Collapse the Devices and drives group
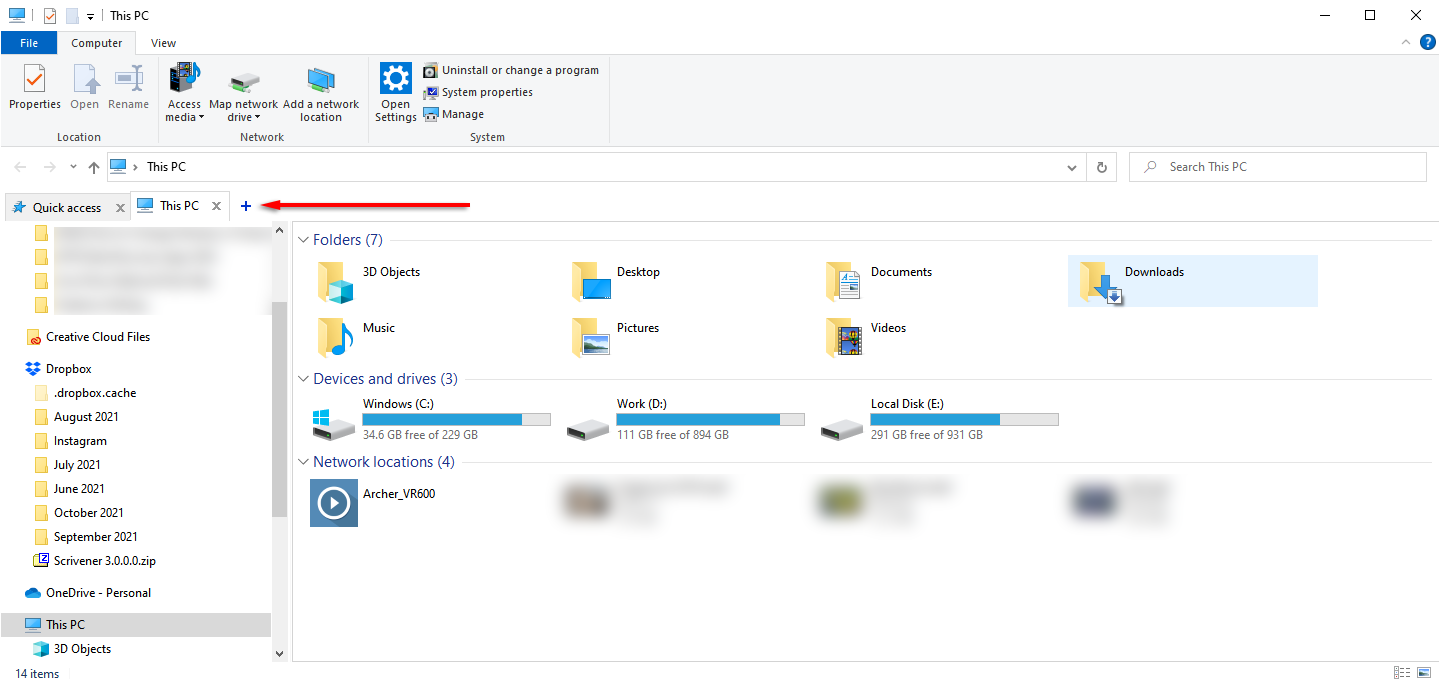Viewport: 1440px width, 686px height. (x=304, y=379)
